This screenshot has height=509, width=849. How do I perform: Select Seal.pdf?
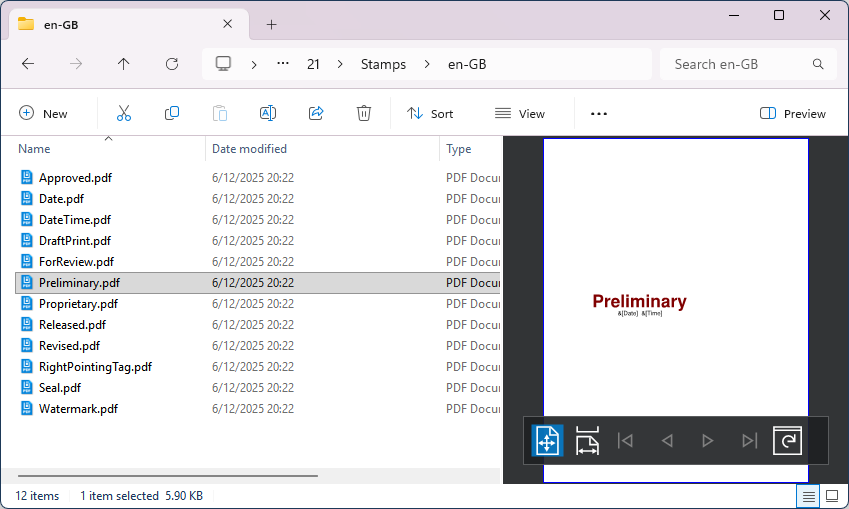click(x=258, y=388)
